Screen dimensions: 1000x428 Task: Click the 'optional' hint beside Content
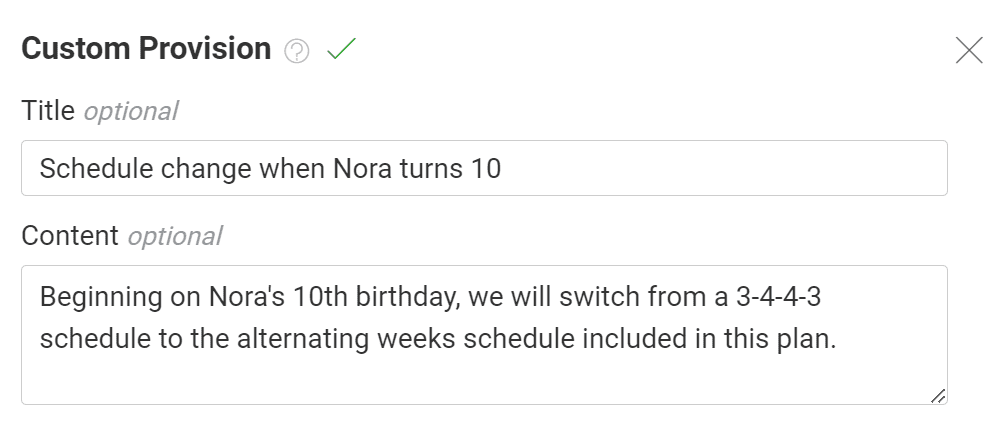click(x=175, y=236)
